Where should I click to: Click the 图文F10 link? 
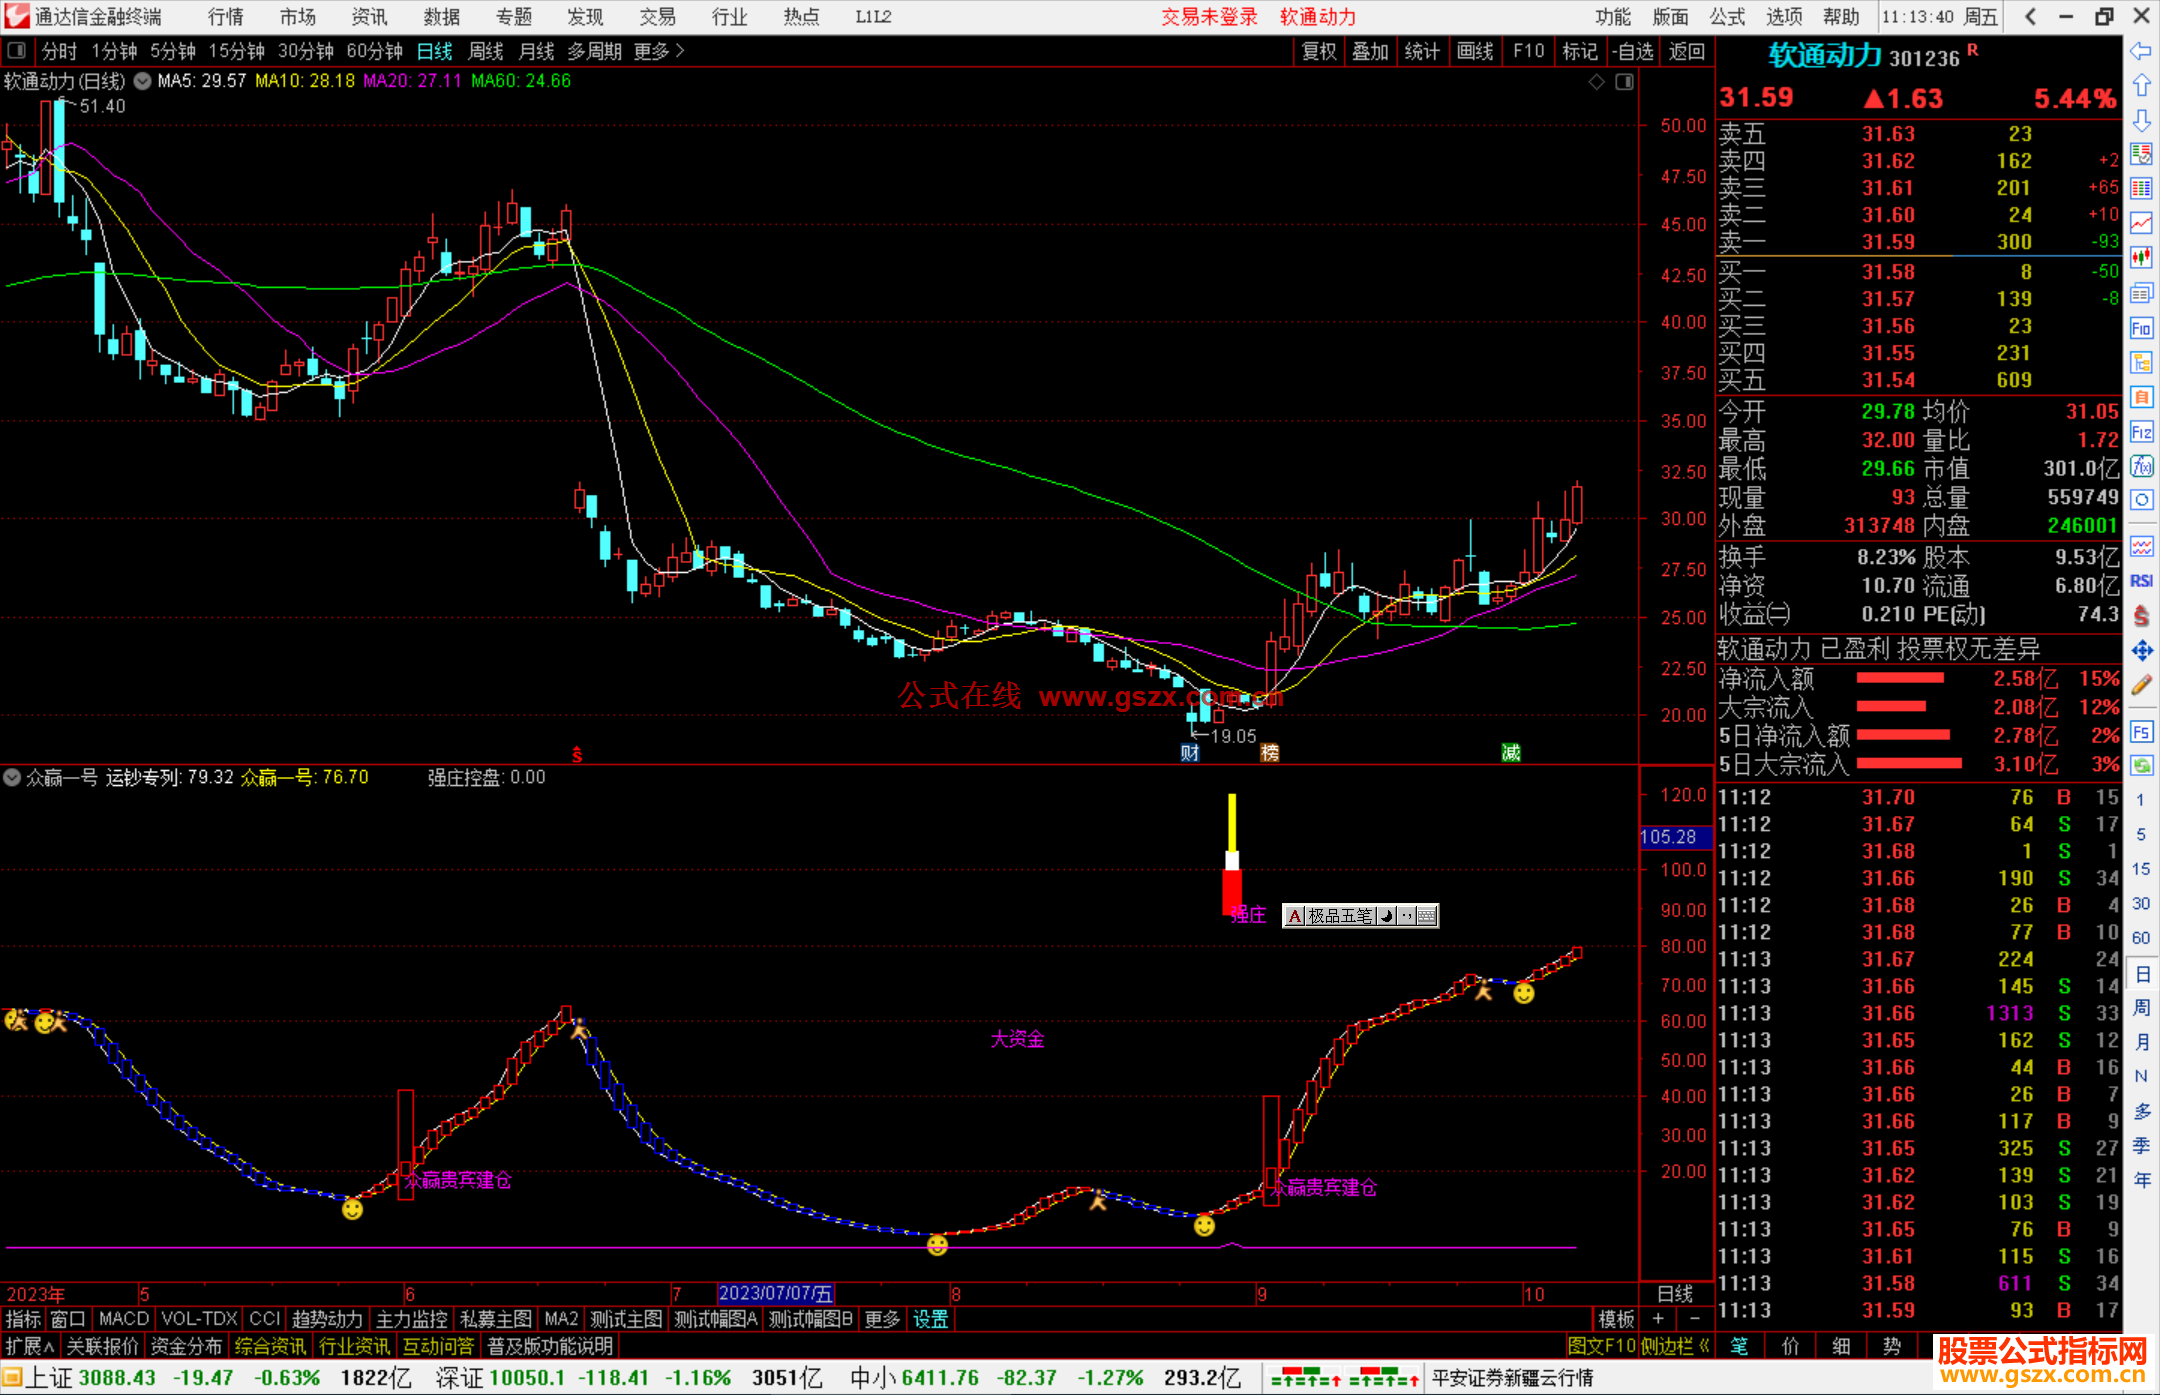point(1602,1346)
